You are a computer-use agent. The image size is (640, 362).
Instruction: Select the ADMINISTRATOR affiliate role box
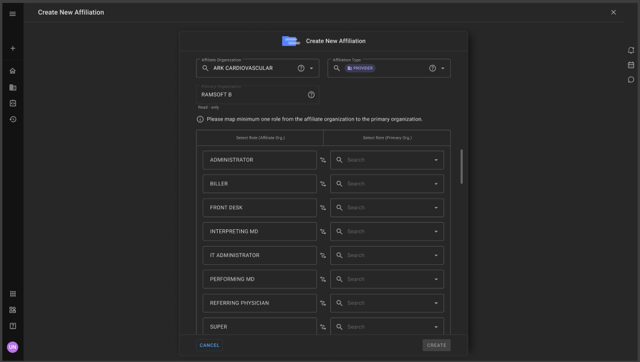260,160
